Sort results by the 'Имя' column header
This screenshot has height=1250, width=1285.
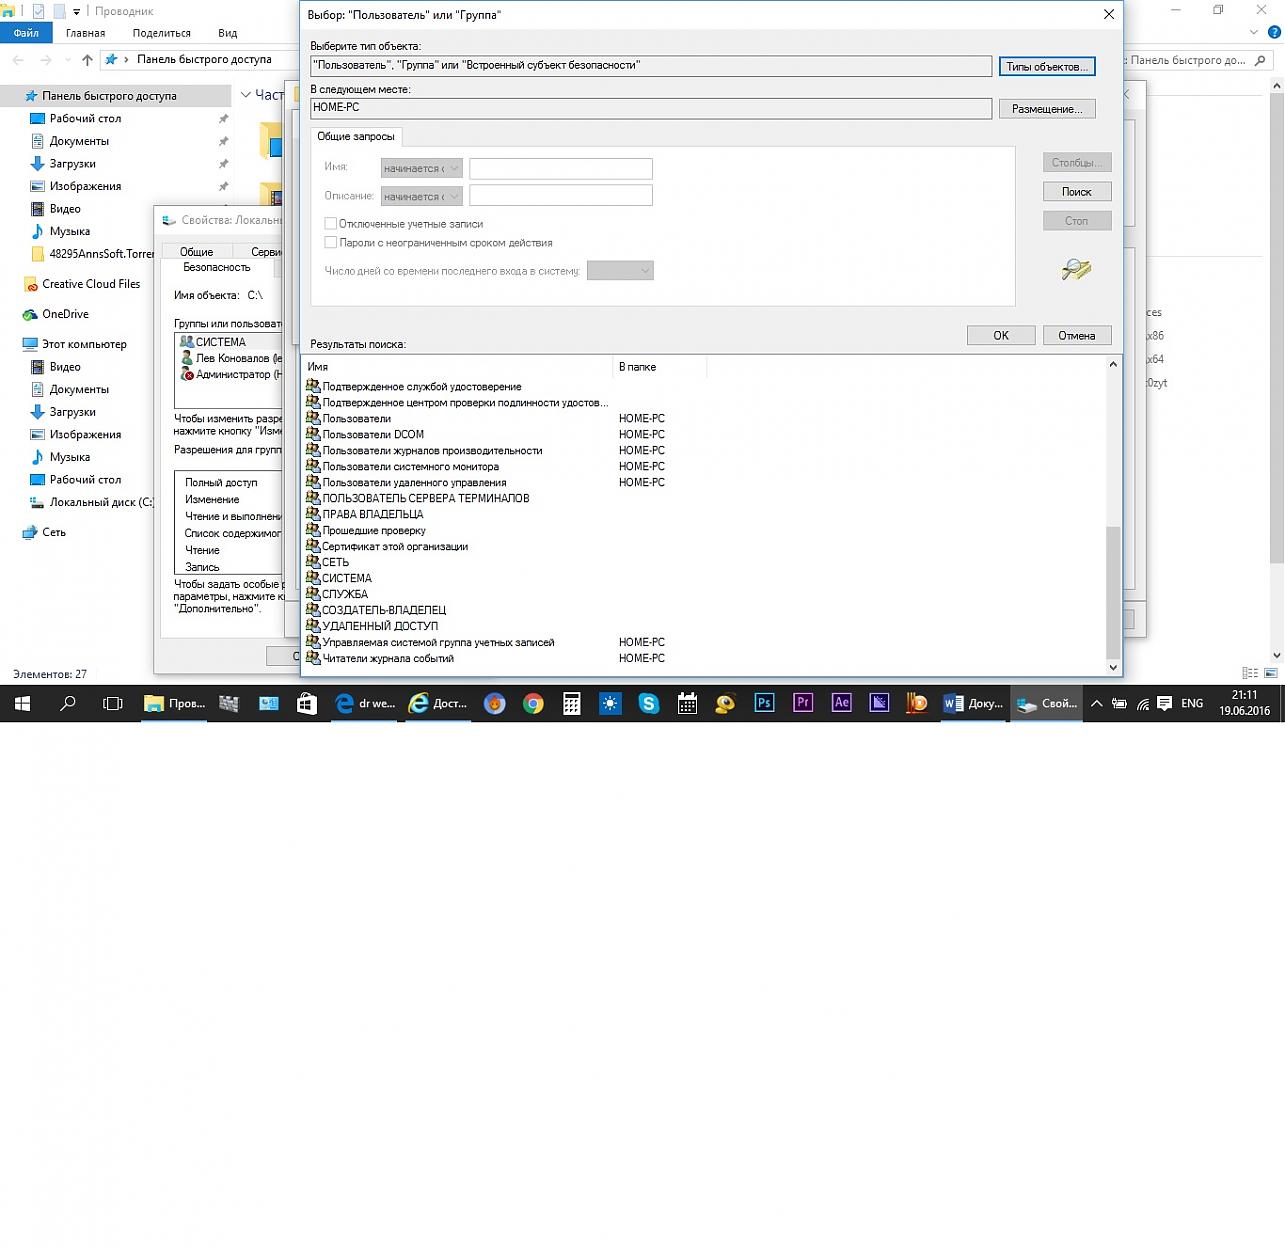click(457, 367)
